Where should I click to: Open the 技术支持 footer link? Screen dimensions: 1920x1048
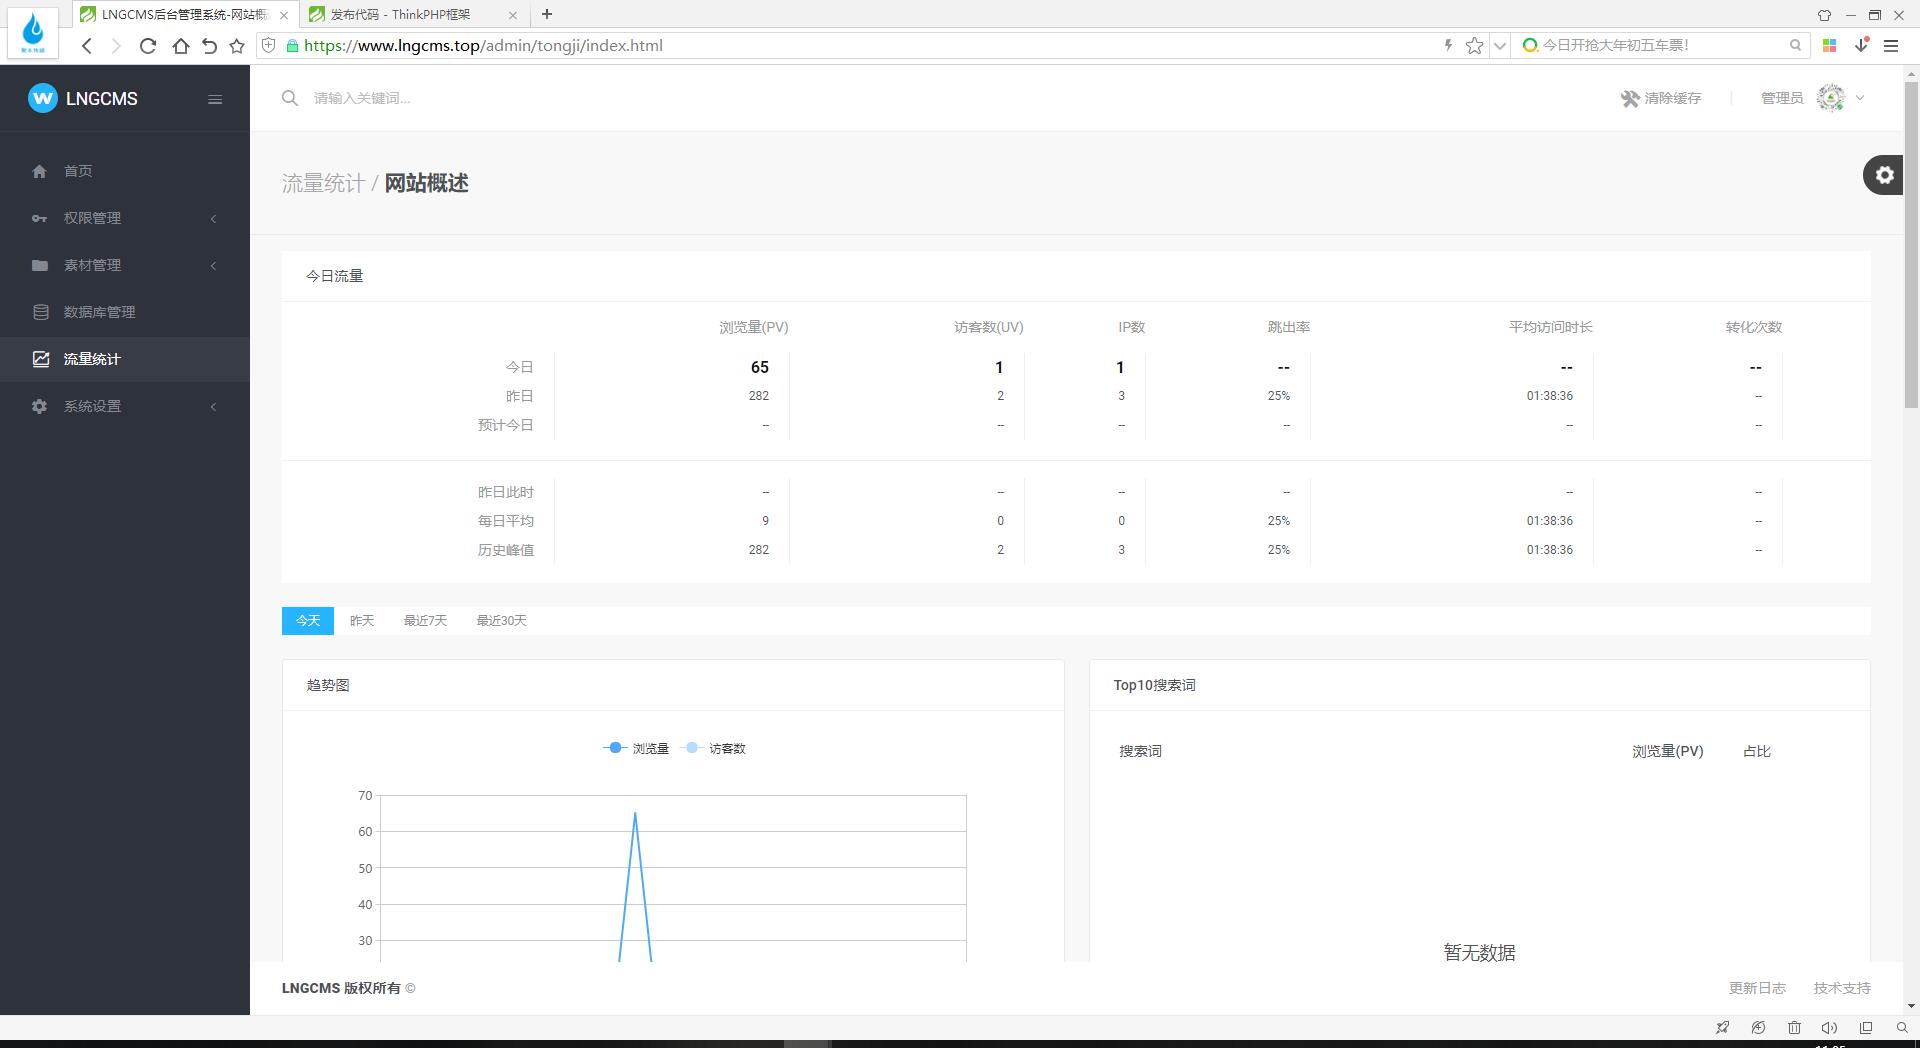(x=1842, y=988)
